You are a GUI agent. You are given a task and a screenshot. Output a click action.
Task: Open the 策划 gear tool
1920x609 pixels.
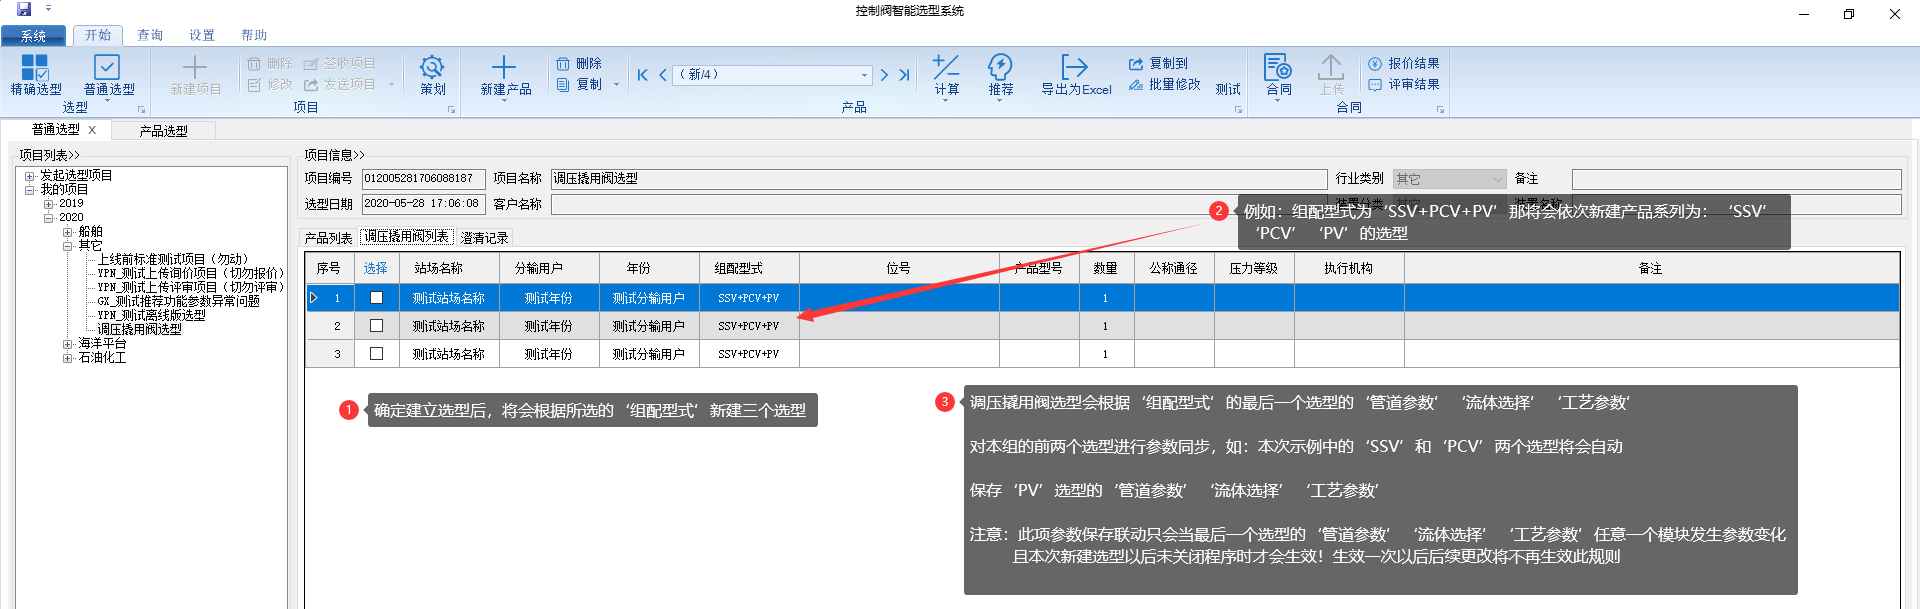432,68
